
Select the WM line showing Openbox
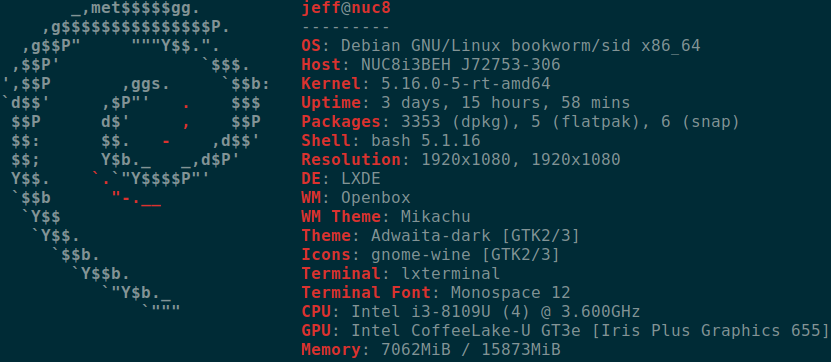point(356,198)
